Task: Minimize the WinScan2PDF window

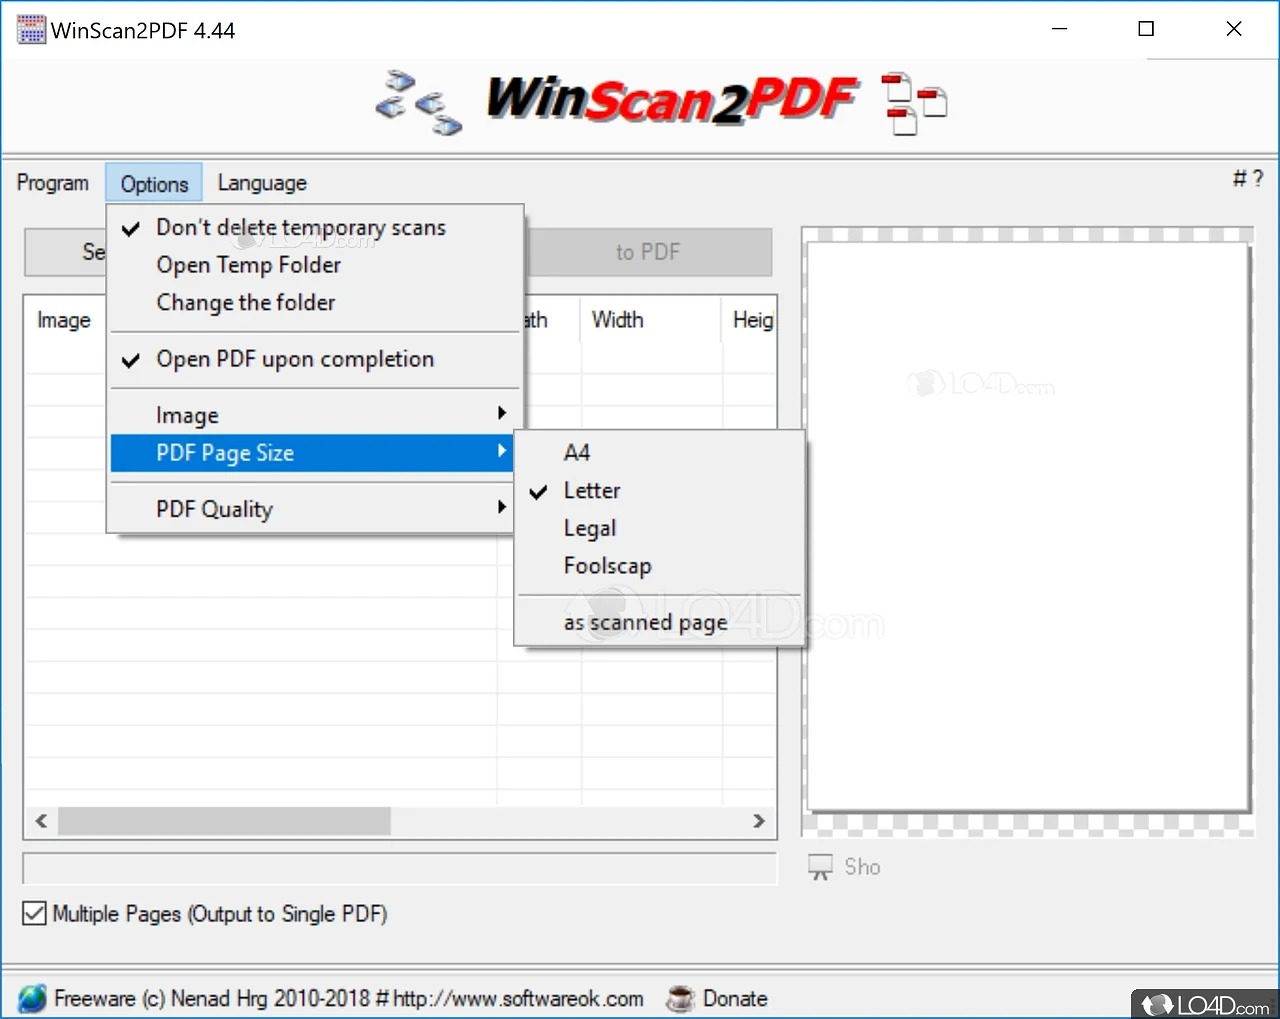Action: point(1060,29)
